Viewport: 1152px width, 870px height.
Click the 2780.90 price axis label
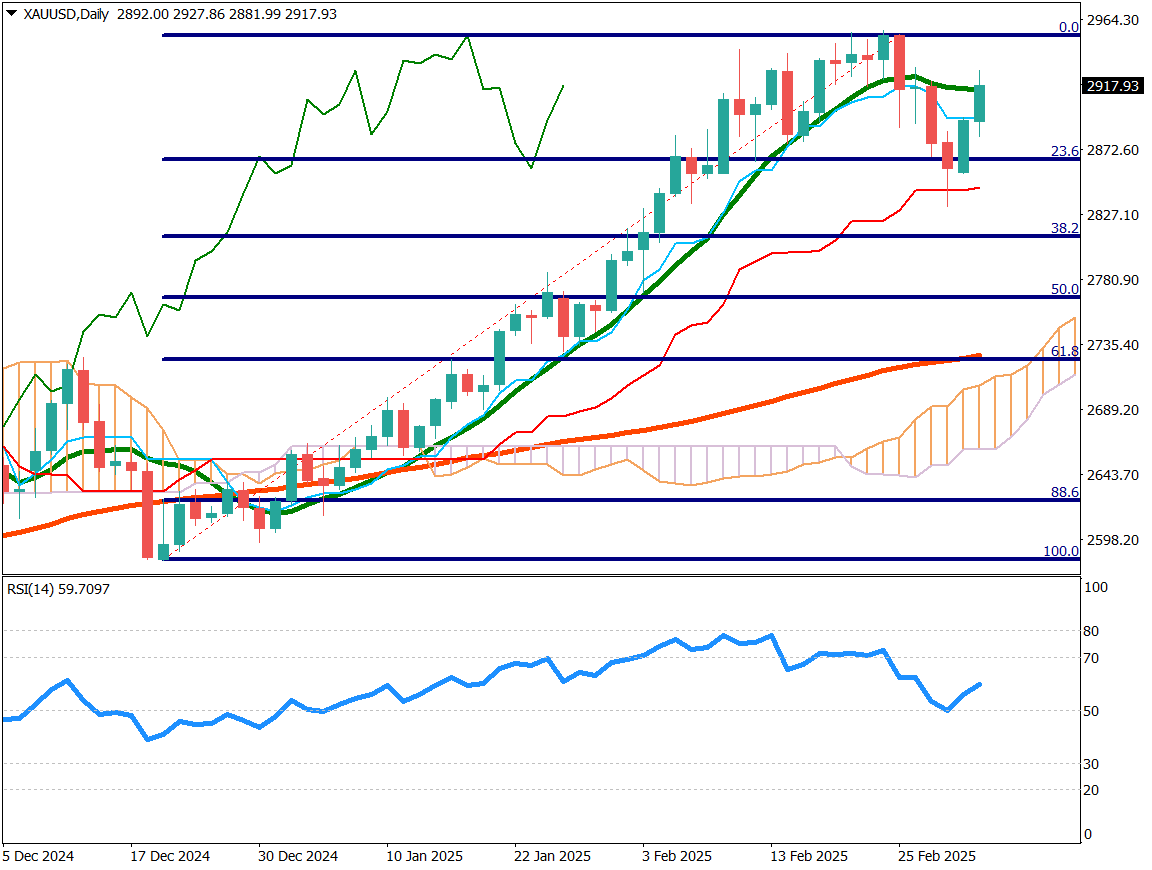point(1115,280)
